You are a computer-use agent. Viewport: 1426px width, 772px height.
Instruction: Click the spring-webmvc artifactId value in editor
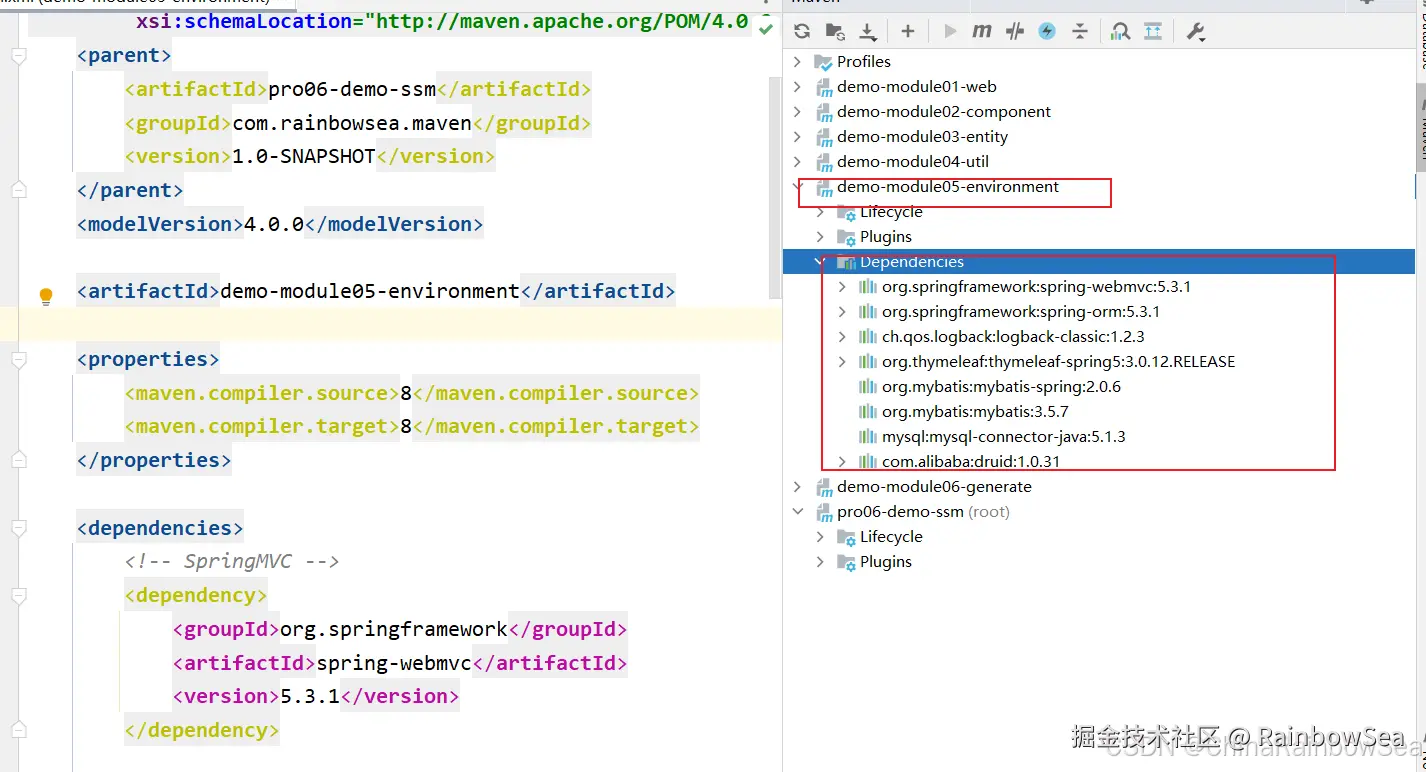[x=394, y=664]
